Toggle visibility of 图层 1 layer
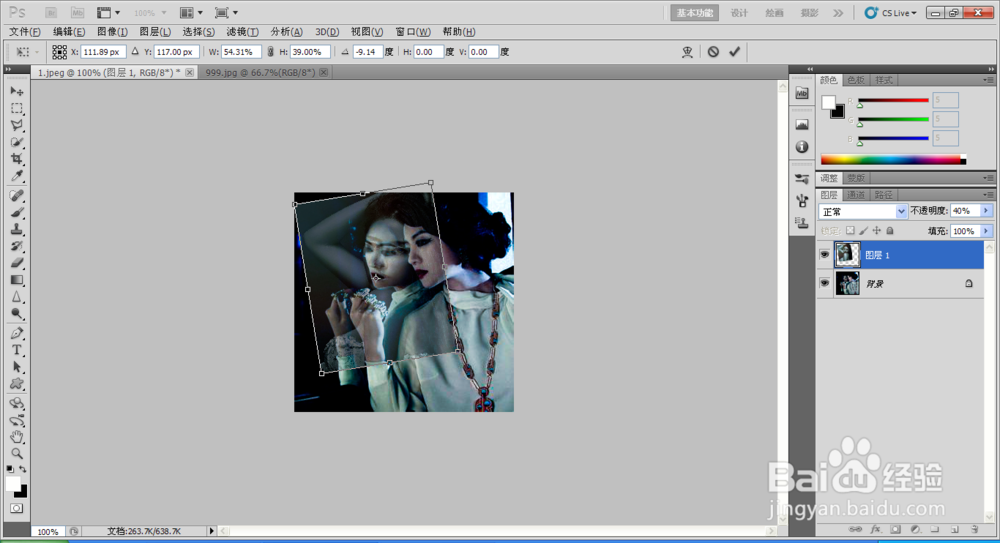Viewport: 1000px width, 543px height. pyautogui.click(x=824, y=255)
